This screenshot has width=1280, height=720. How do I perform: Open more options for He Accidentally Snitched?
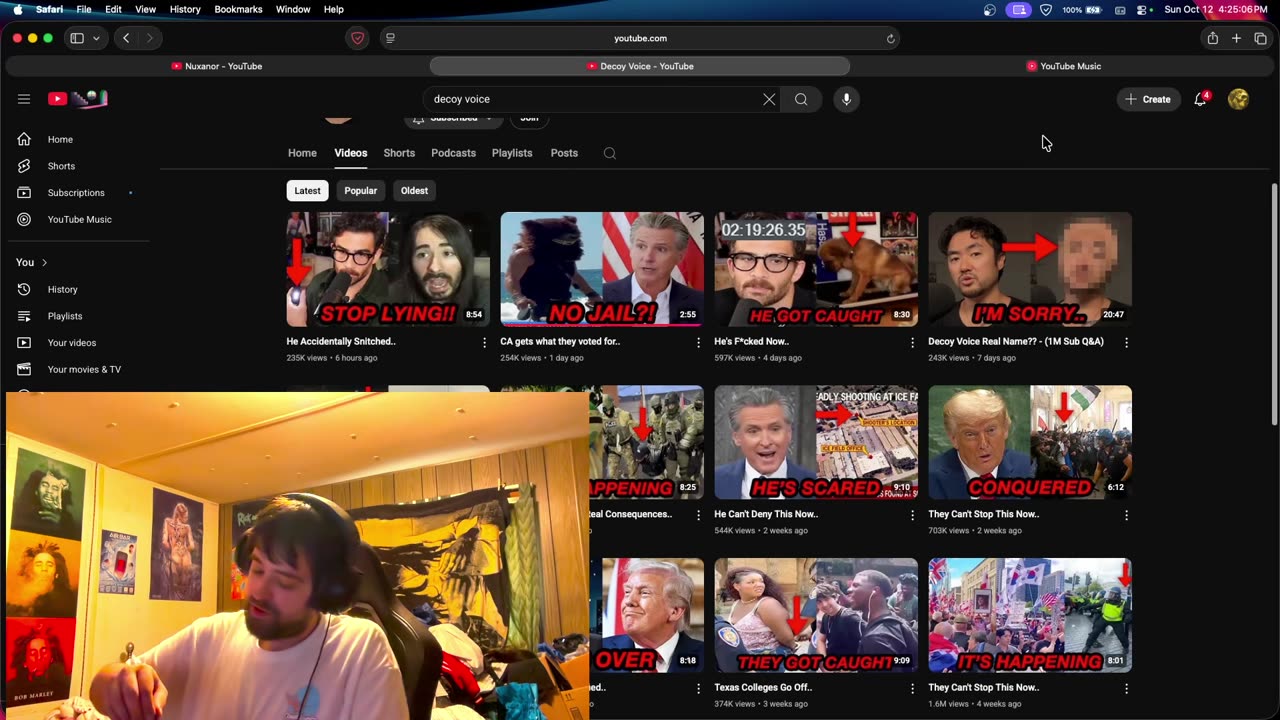(484, 342)
